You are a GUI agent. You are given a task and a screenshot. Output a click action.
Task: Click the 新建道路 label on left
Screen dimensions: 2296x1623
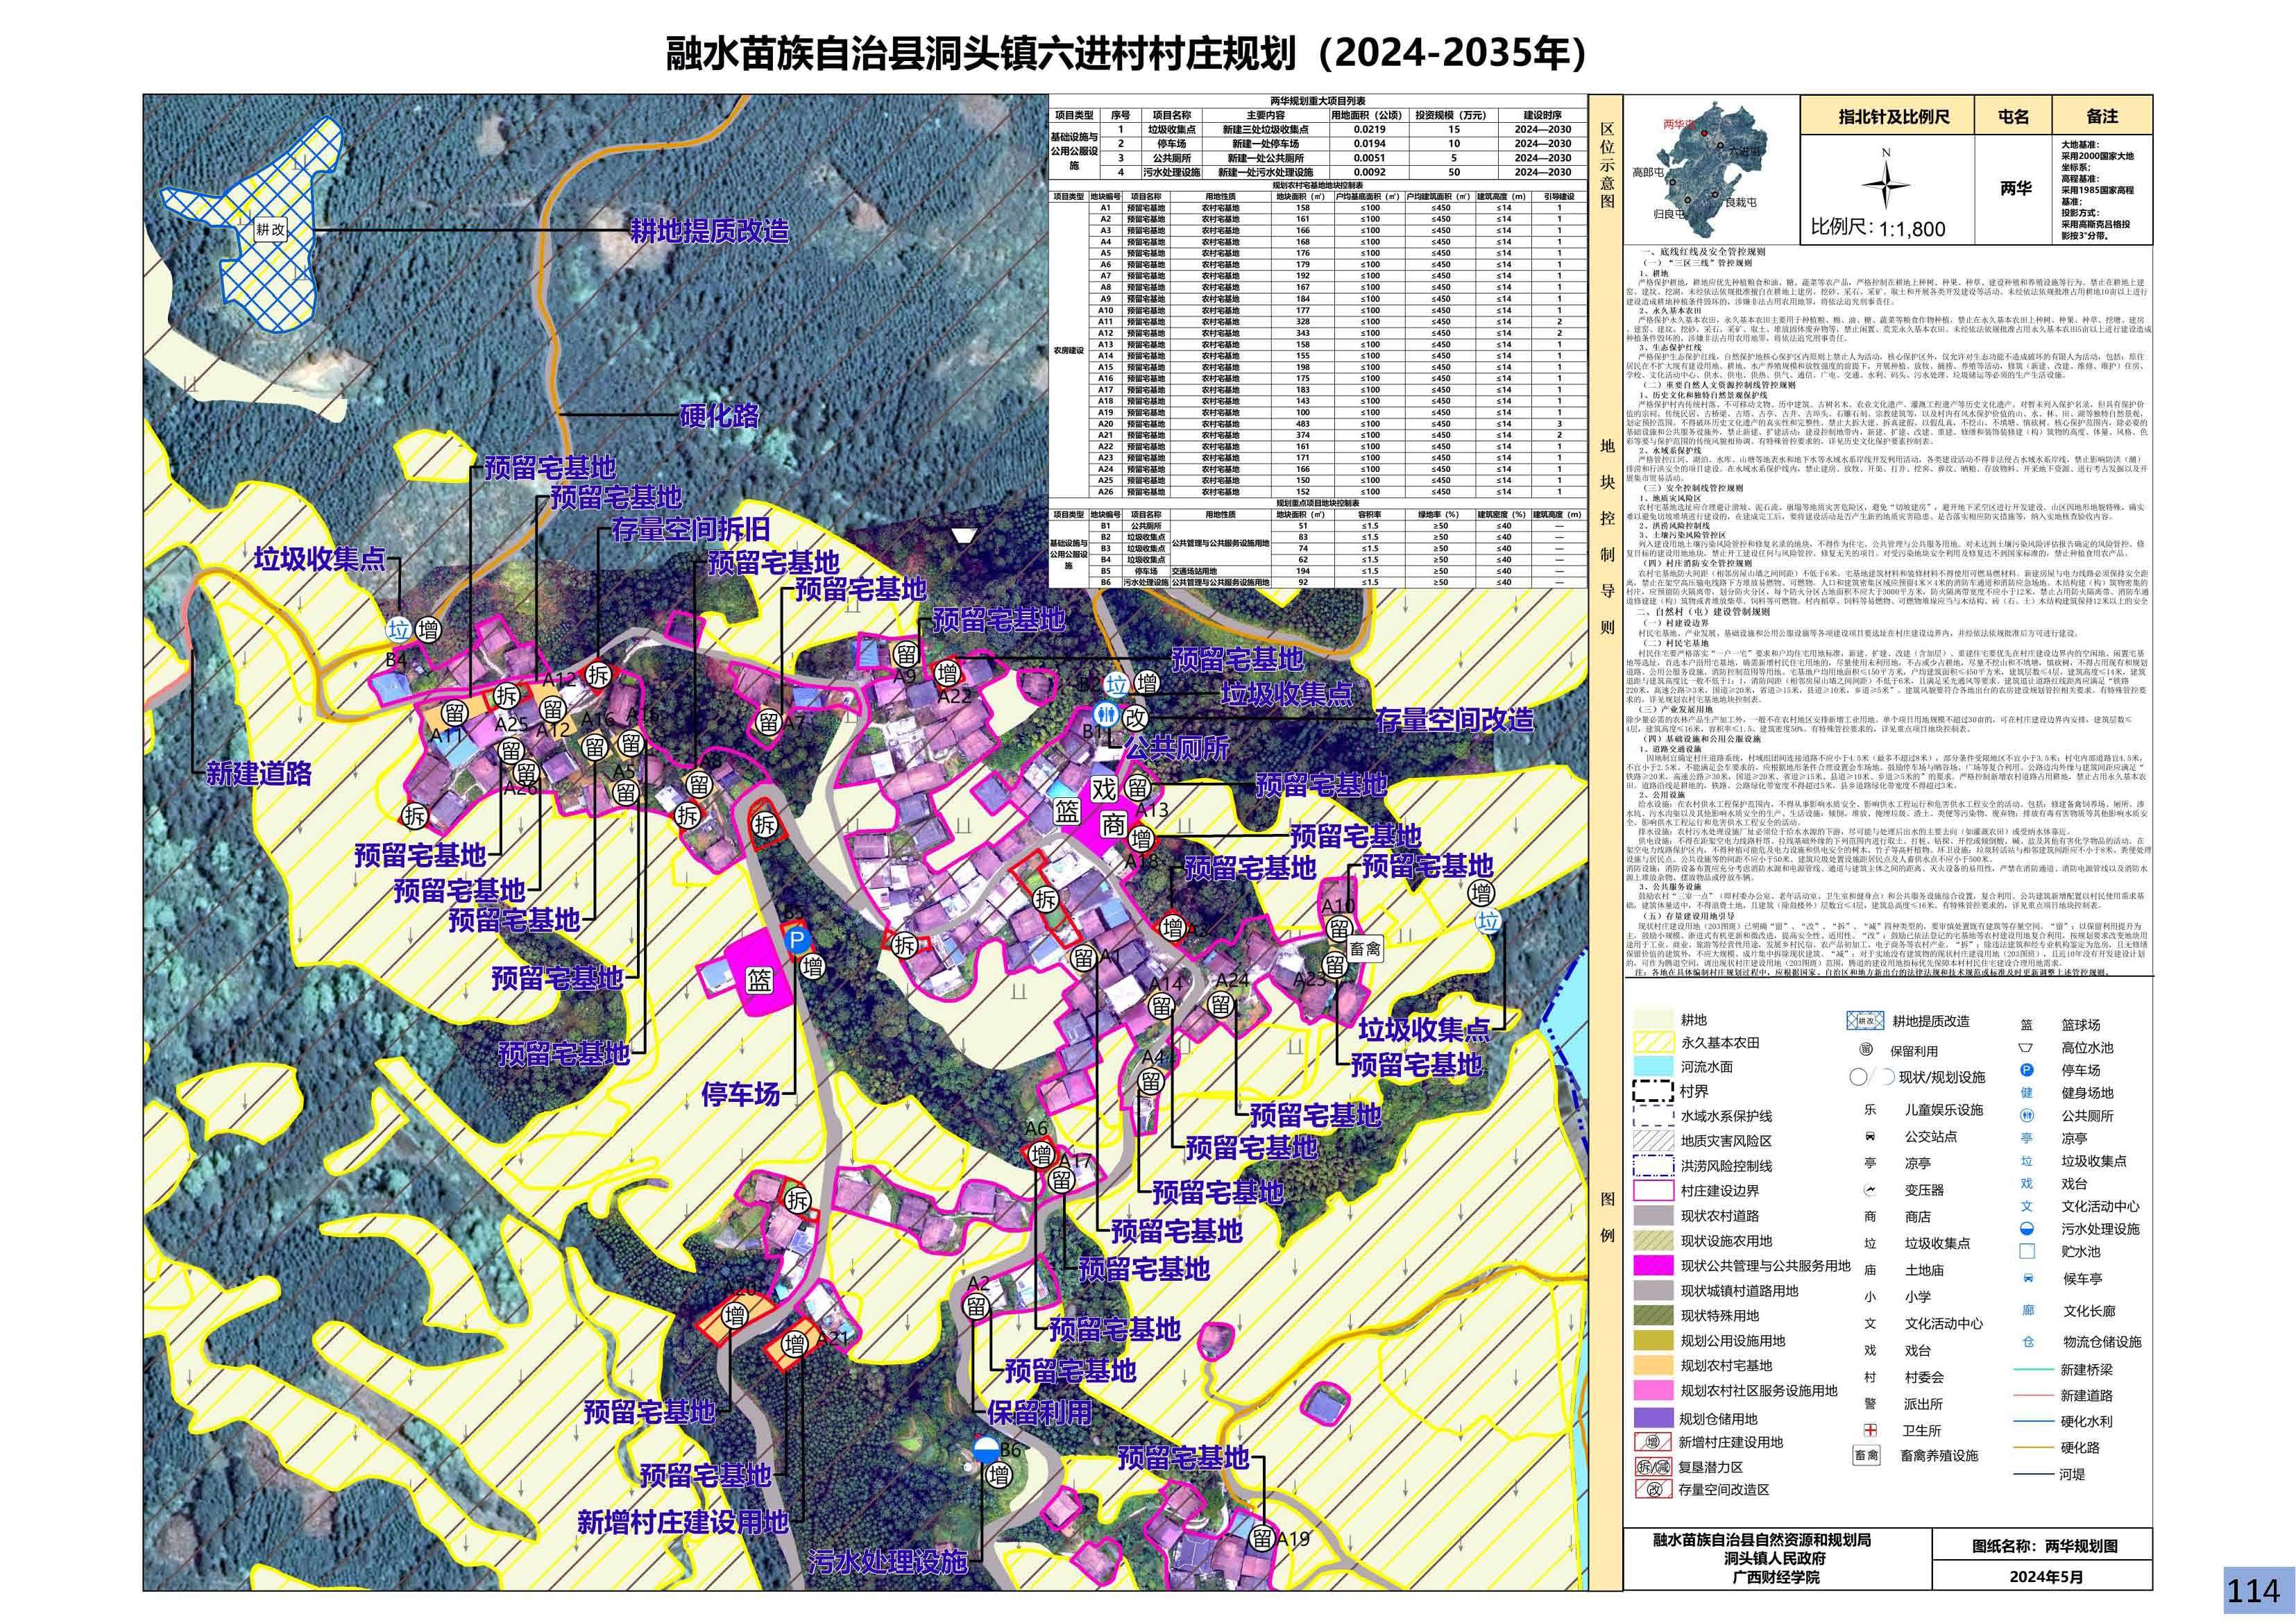tap(259, 773)
